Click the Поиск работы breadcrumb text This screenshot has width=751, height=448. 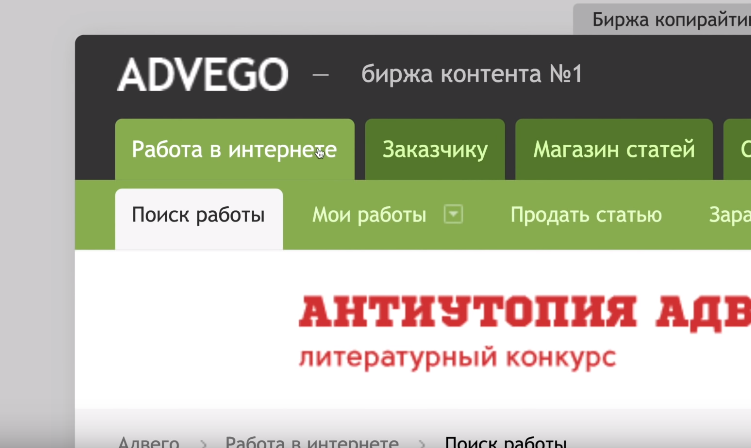tap(506, 442)
